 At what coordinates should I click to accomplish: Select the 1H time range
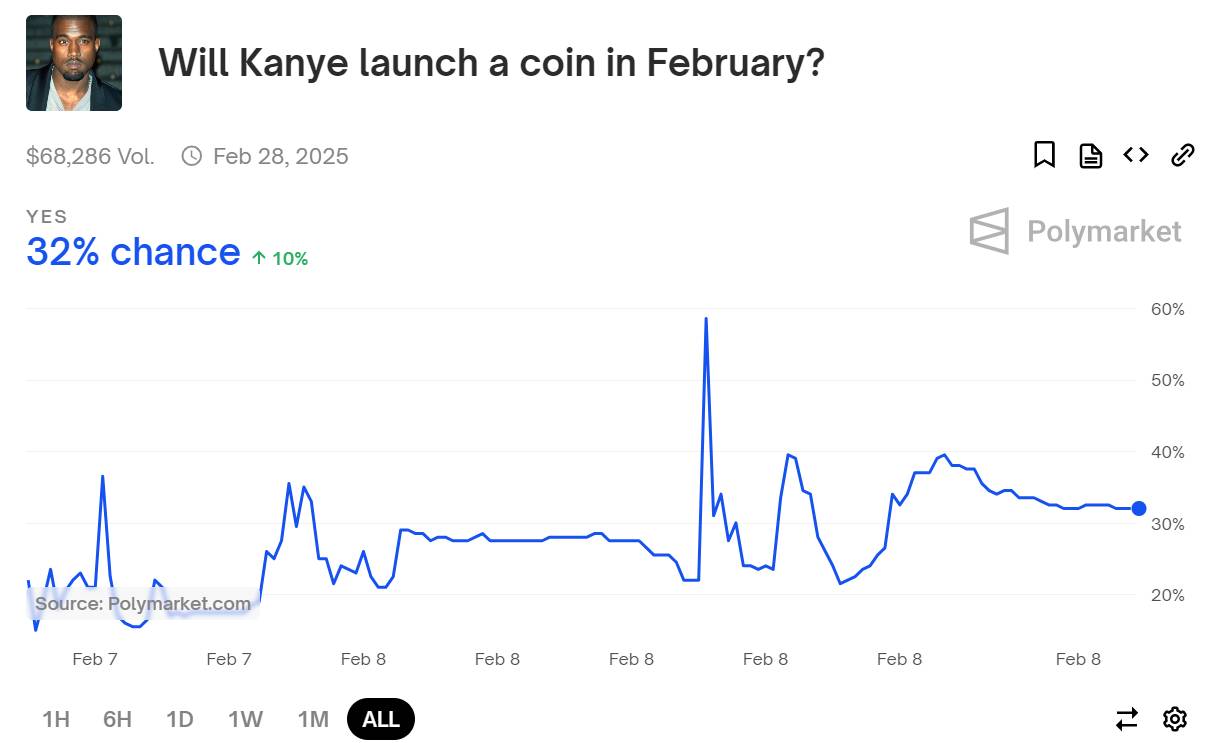pyautogui.click(x=56, y=718)
